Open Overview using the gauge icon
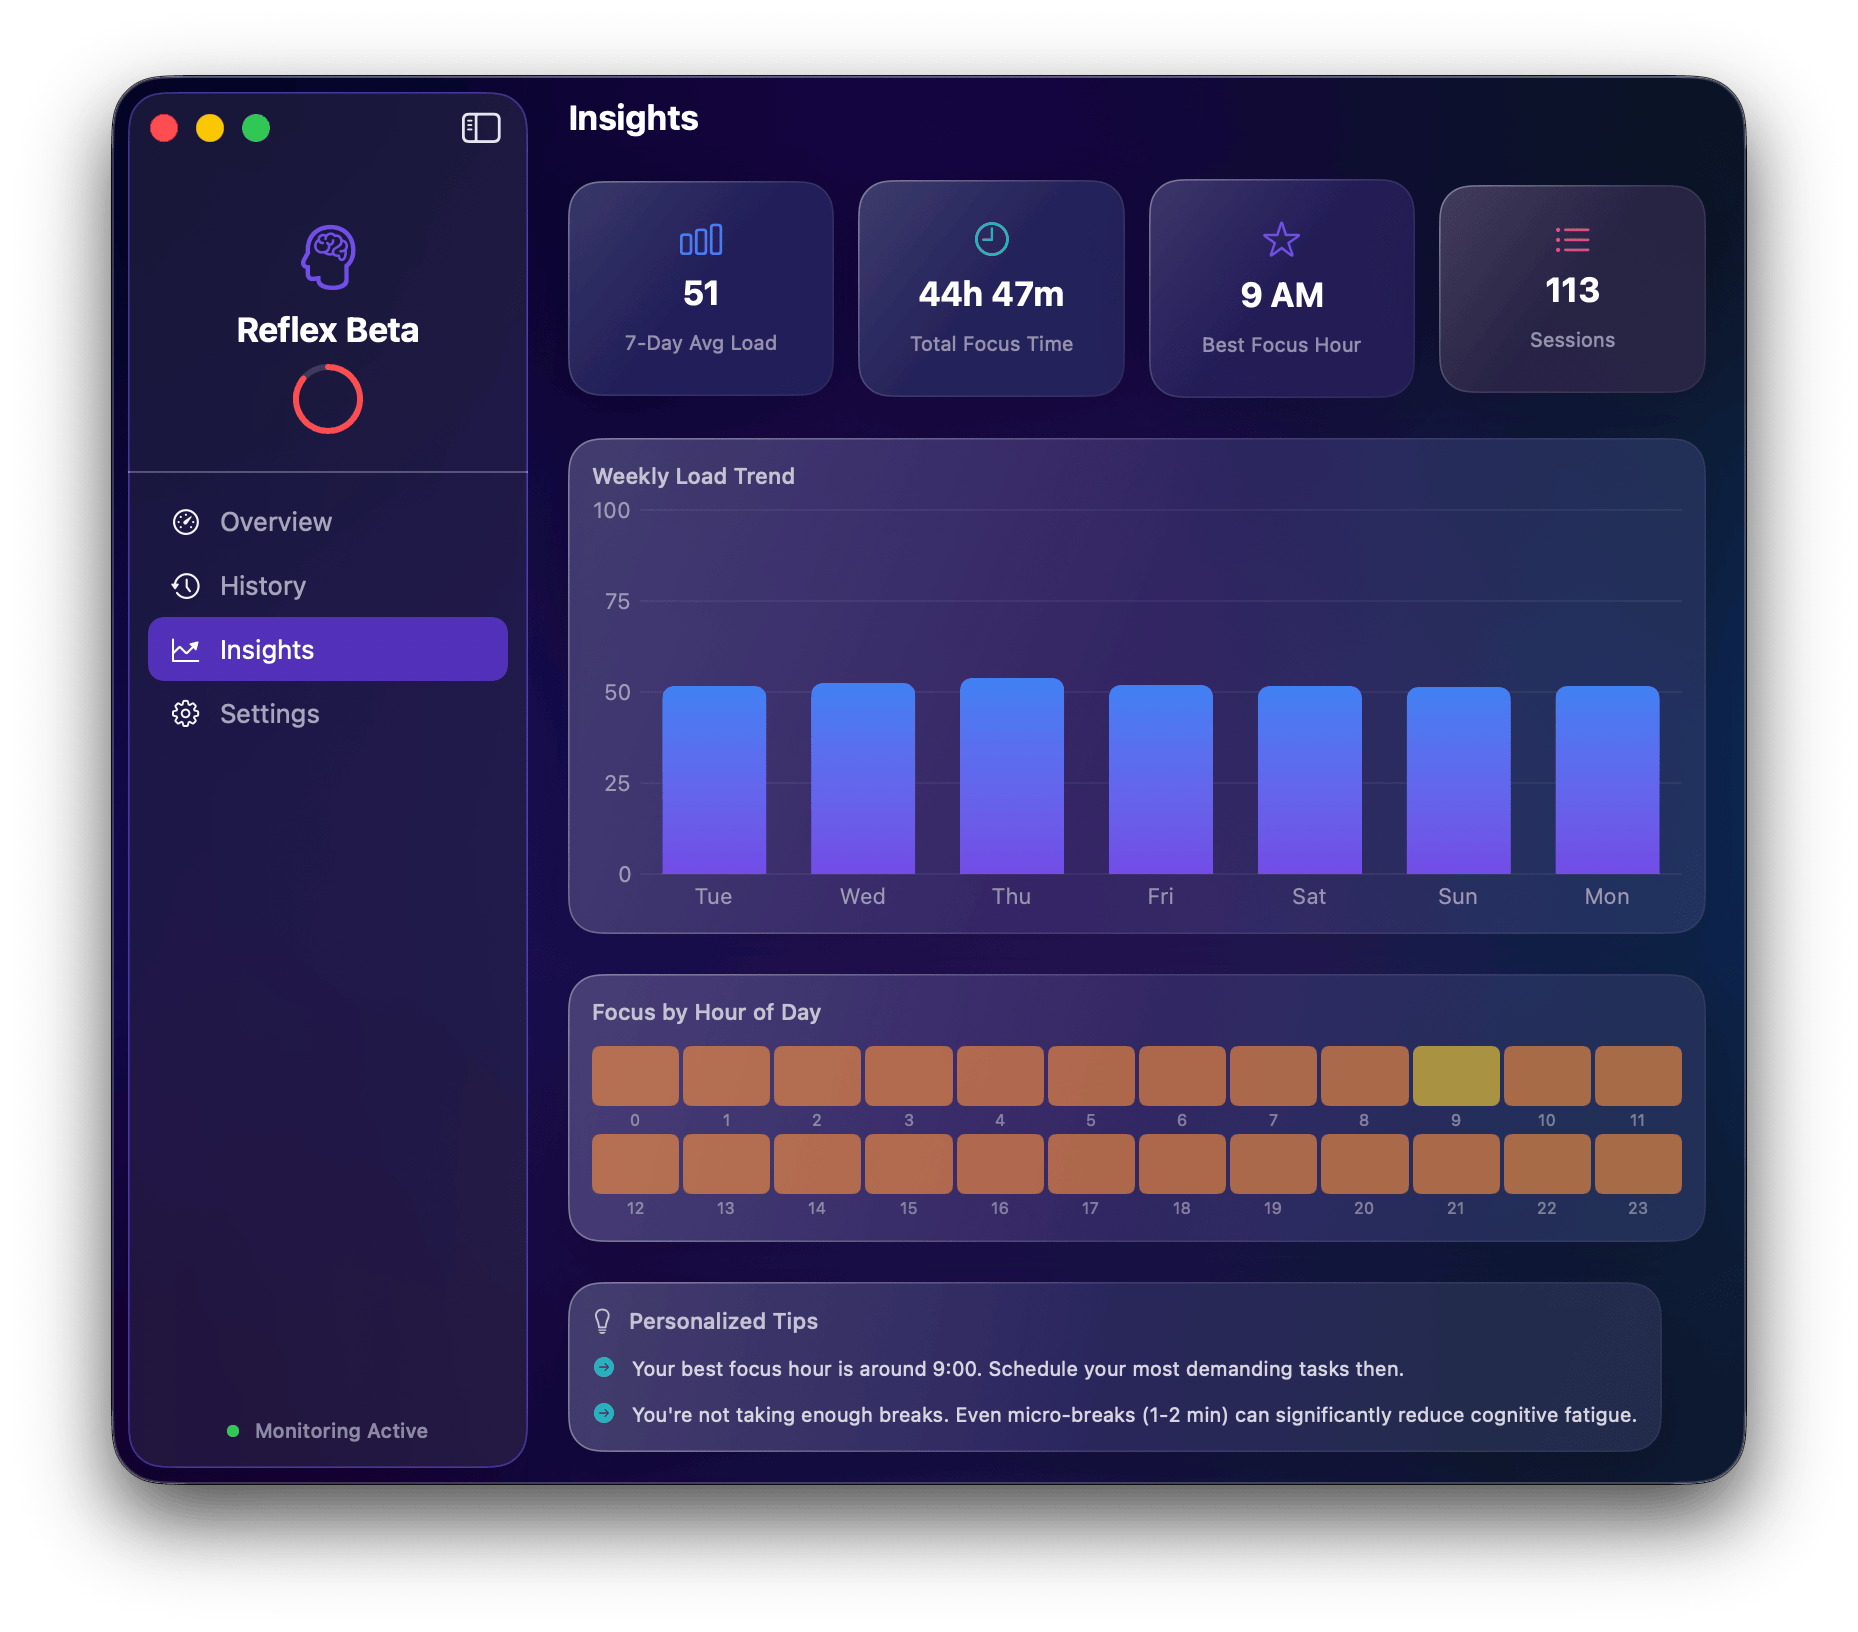This screenshot has width=1858, height=1632. [186, 521]
